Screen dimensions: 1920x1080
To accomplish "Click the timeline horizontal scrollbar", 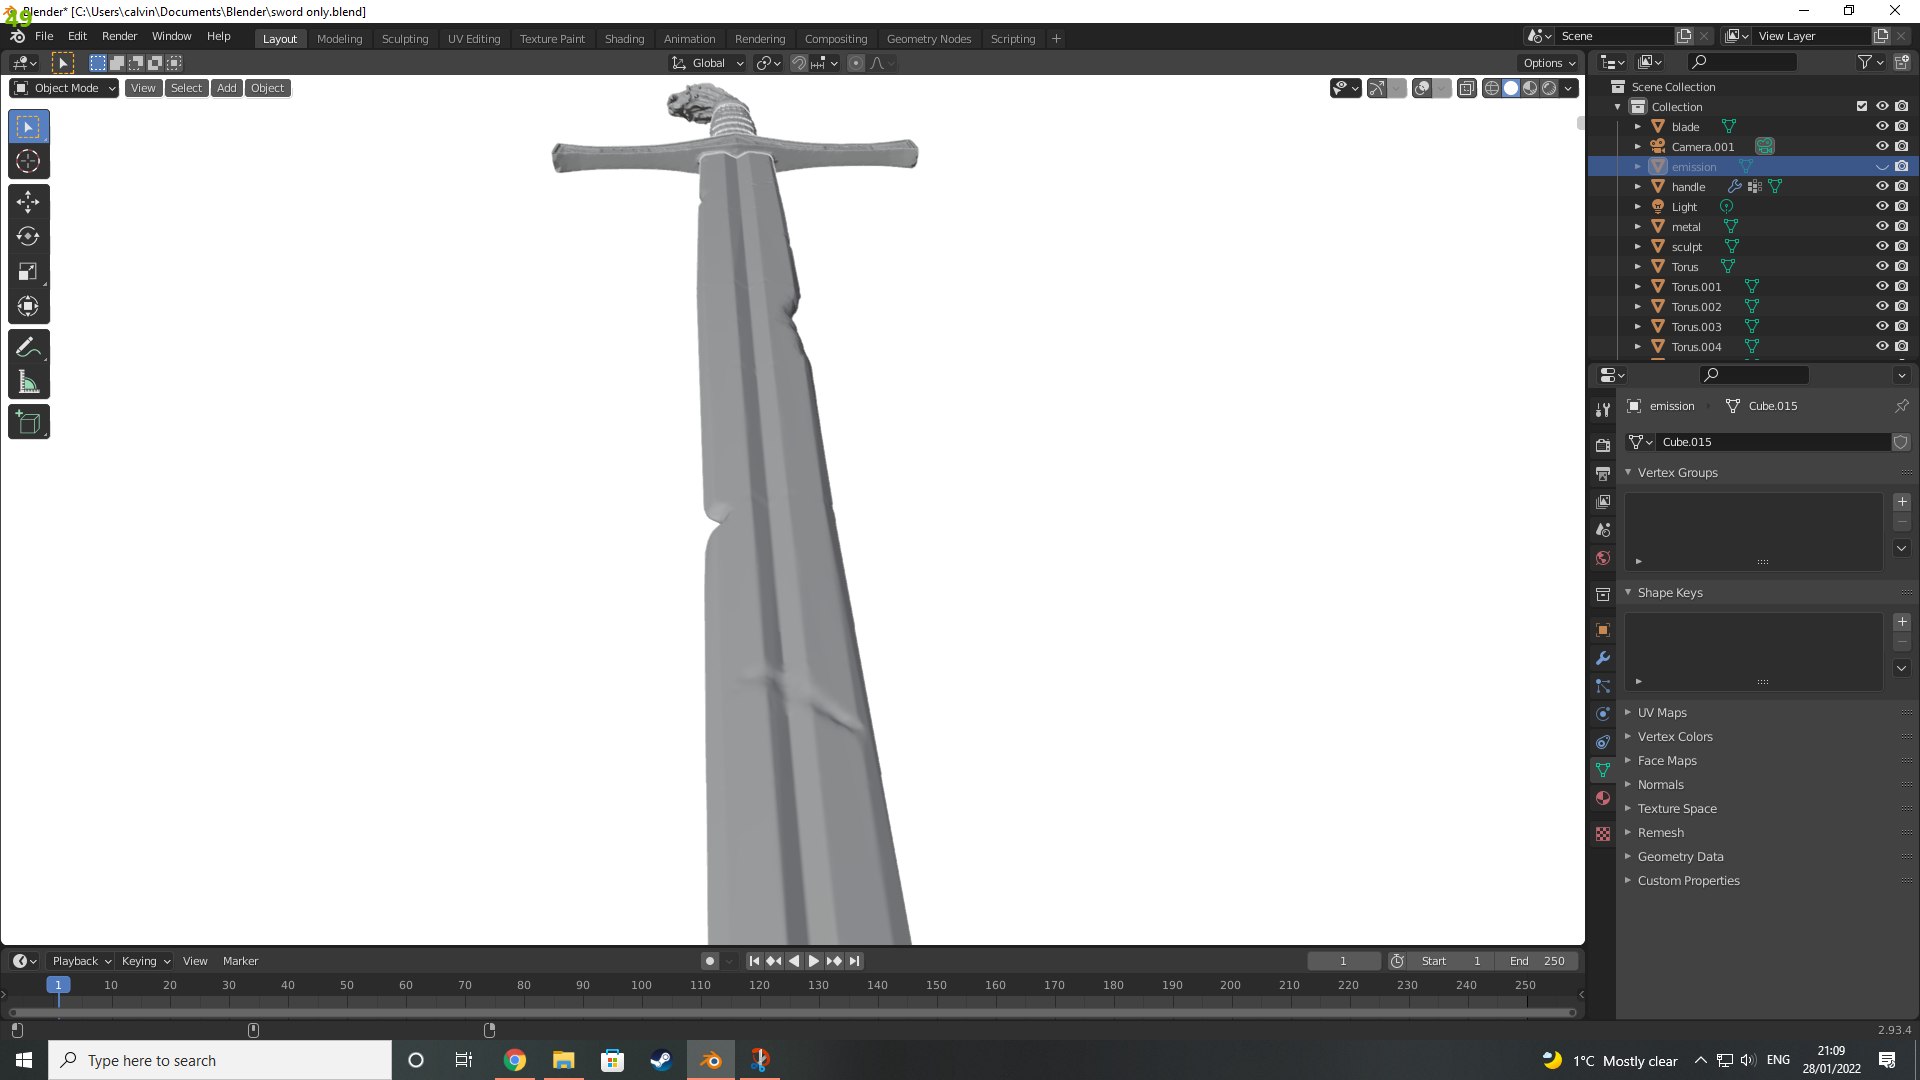I will (792, 1012).
